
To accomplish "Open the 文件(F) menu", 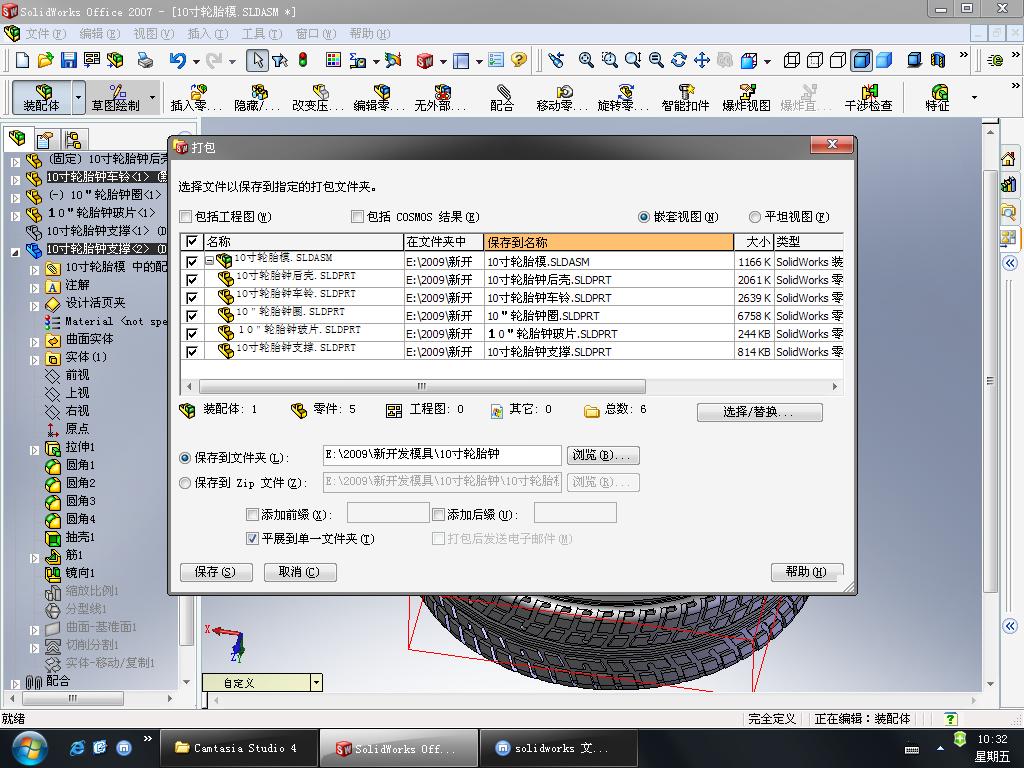I will pos(46,33).
